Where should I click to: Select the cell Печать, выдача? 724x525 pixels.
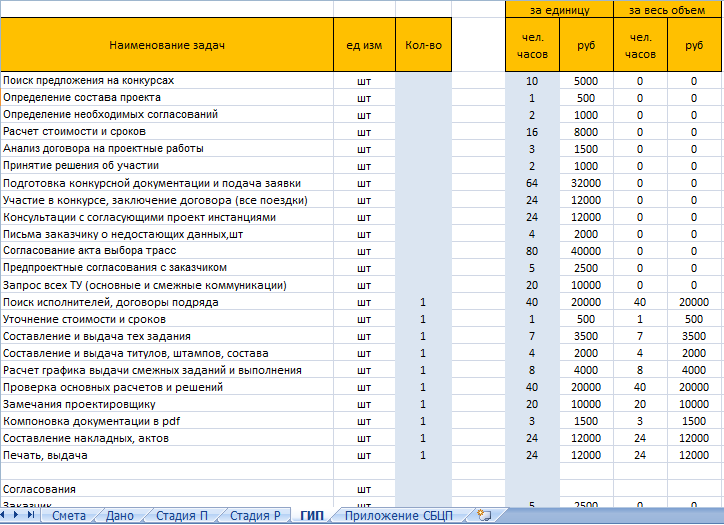coord(167,455)
